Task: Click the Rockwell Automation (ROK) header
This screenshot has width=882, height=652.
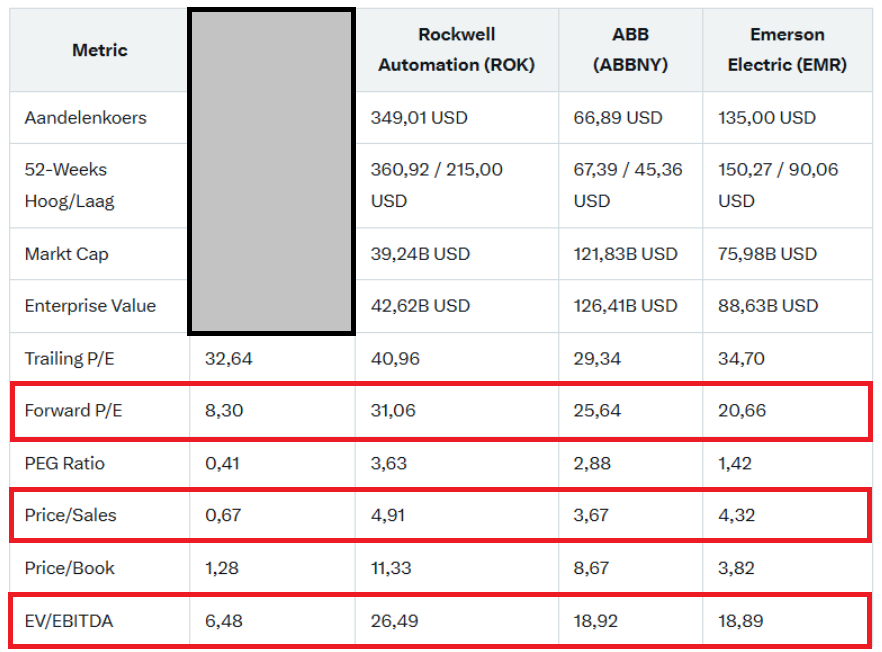Action: tap(456, 50)
